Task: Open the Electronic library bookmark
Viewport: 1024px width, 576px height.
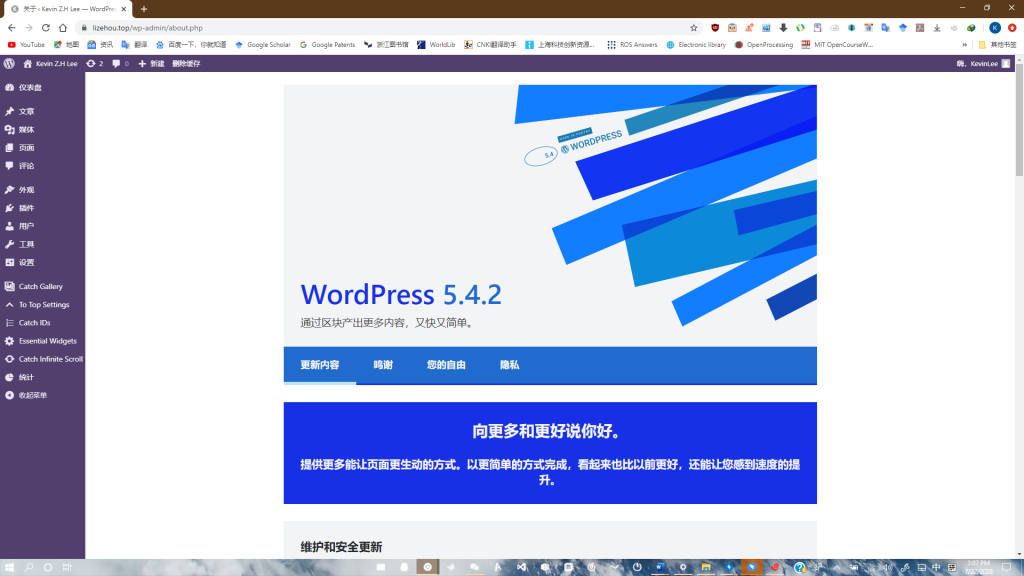Action: (x=696, y=45)
